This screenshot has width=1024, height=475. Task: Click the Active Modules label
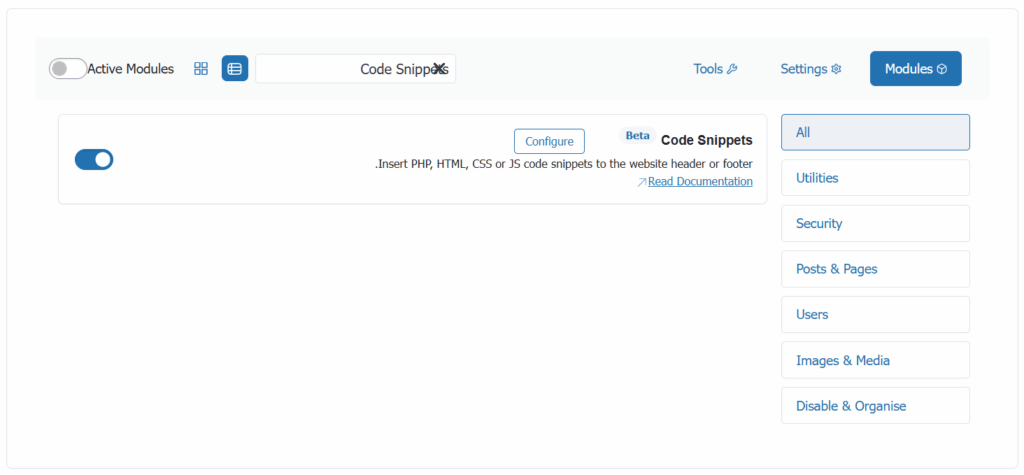[131, 69]
